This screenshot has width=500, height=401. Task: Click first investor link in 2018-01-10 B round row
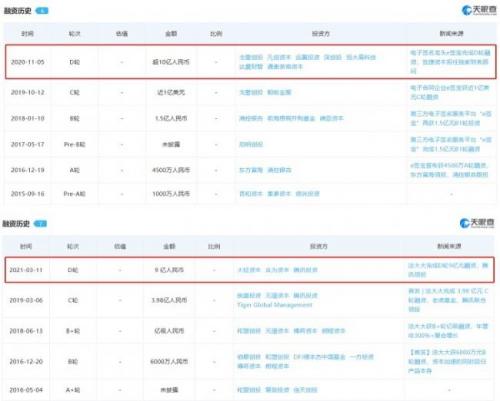pos(251,118)
